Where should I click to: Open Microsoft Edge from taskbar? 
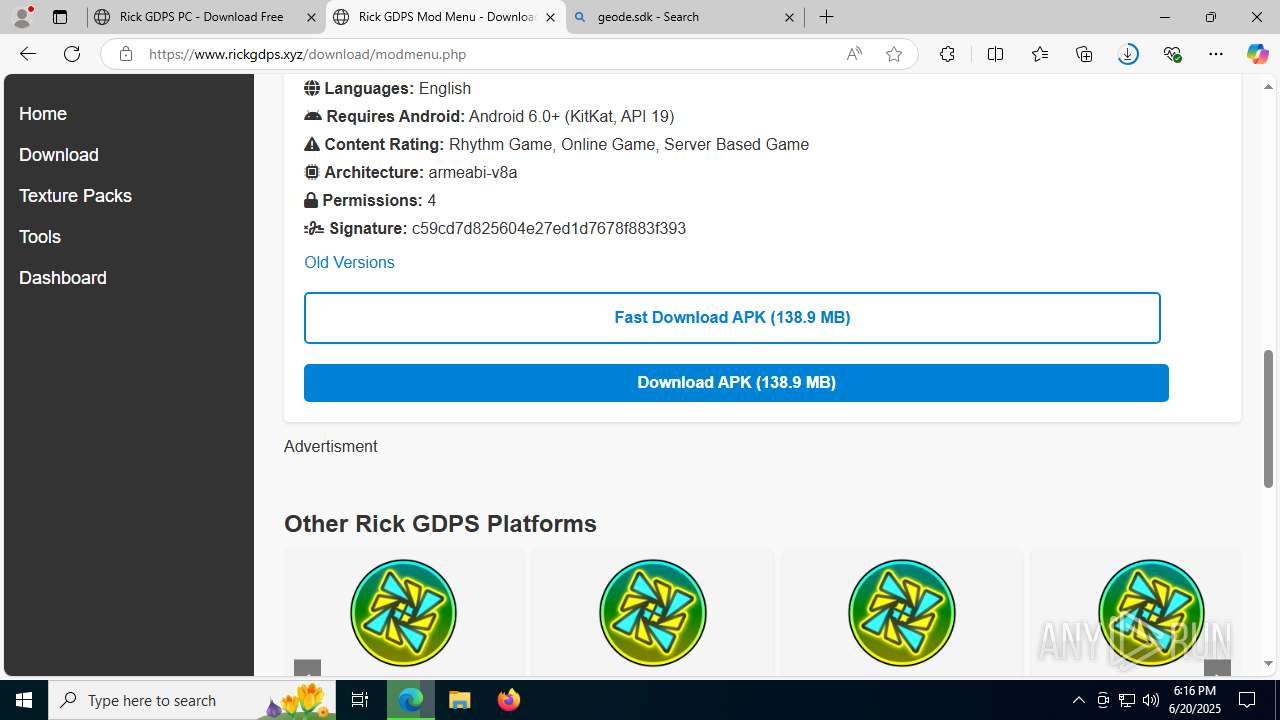(x=411, y=700)
